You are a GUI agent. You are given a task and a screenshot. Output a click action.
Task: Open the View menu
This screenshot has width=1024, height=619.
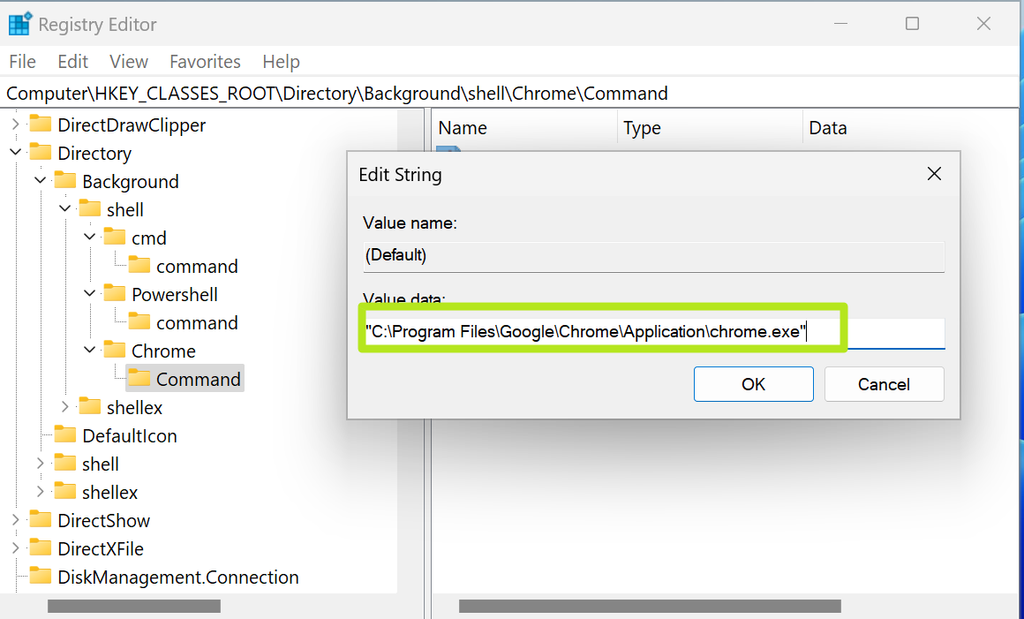coord(128,61)
